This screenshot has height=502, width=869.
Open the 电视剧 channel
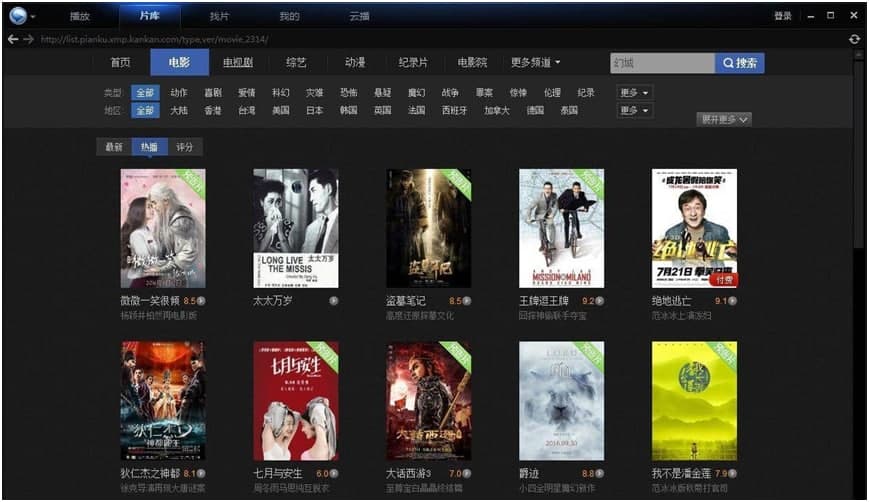[238, 63]
